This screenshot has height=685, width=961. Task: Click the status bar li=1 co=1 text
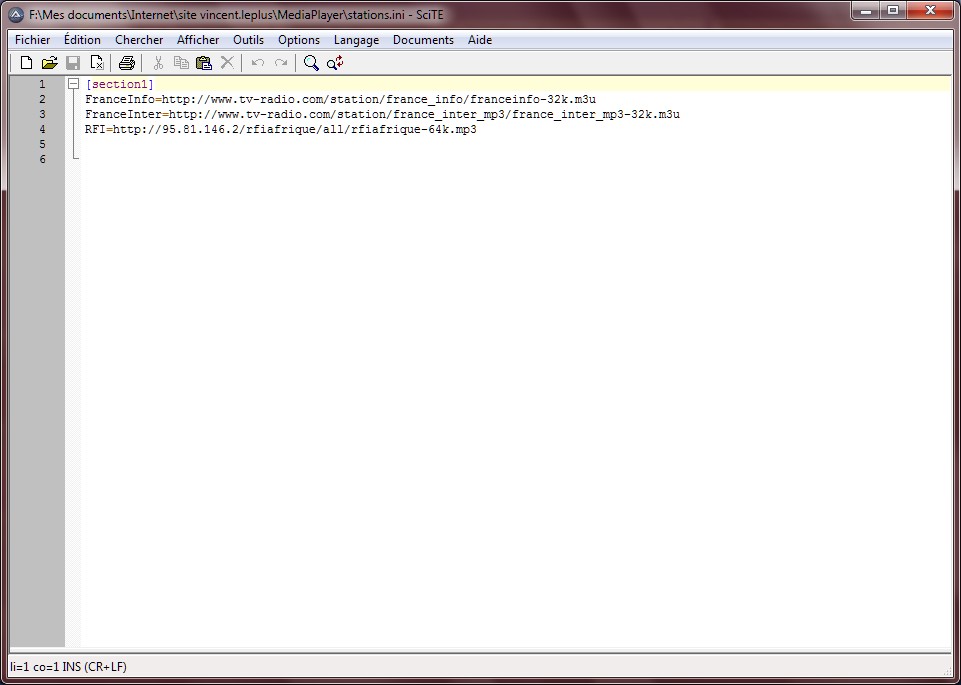coord(68,667)
